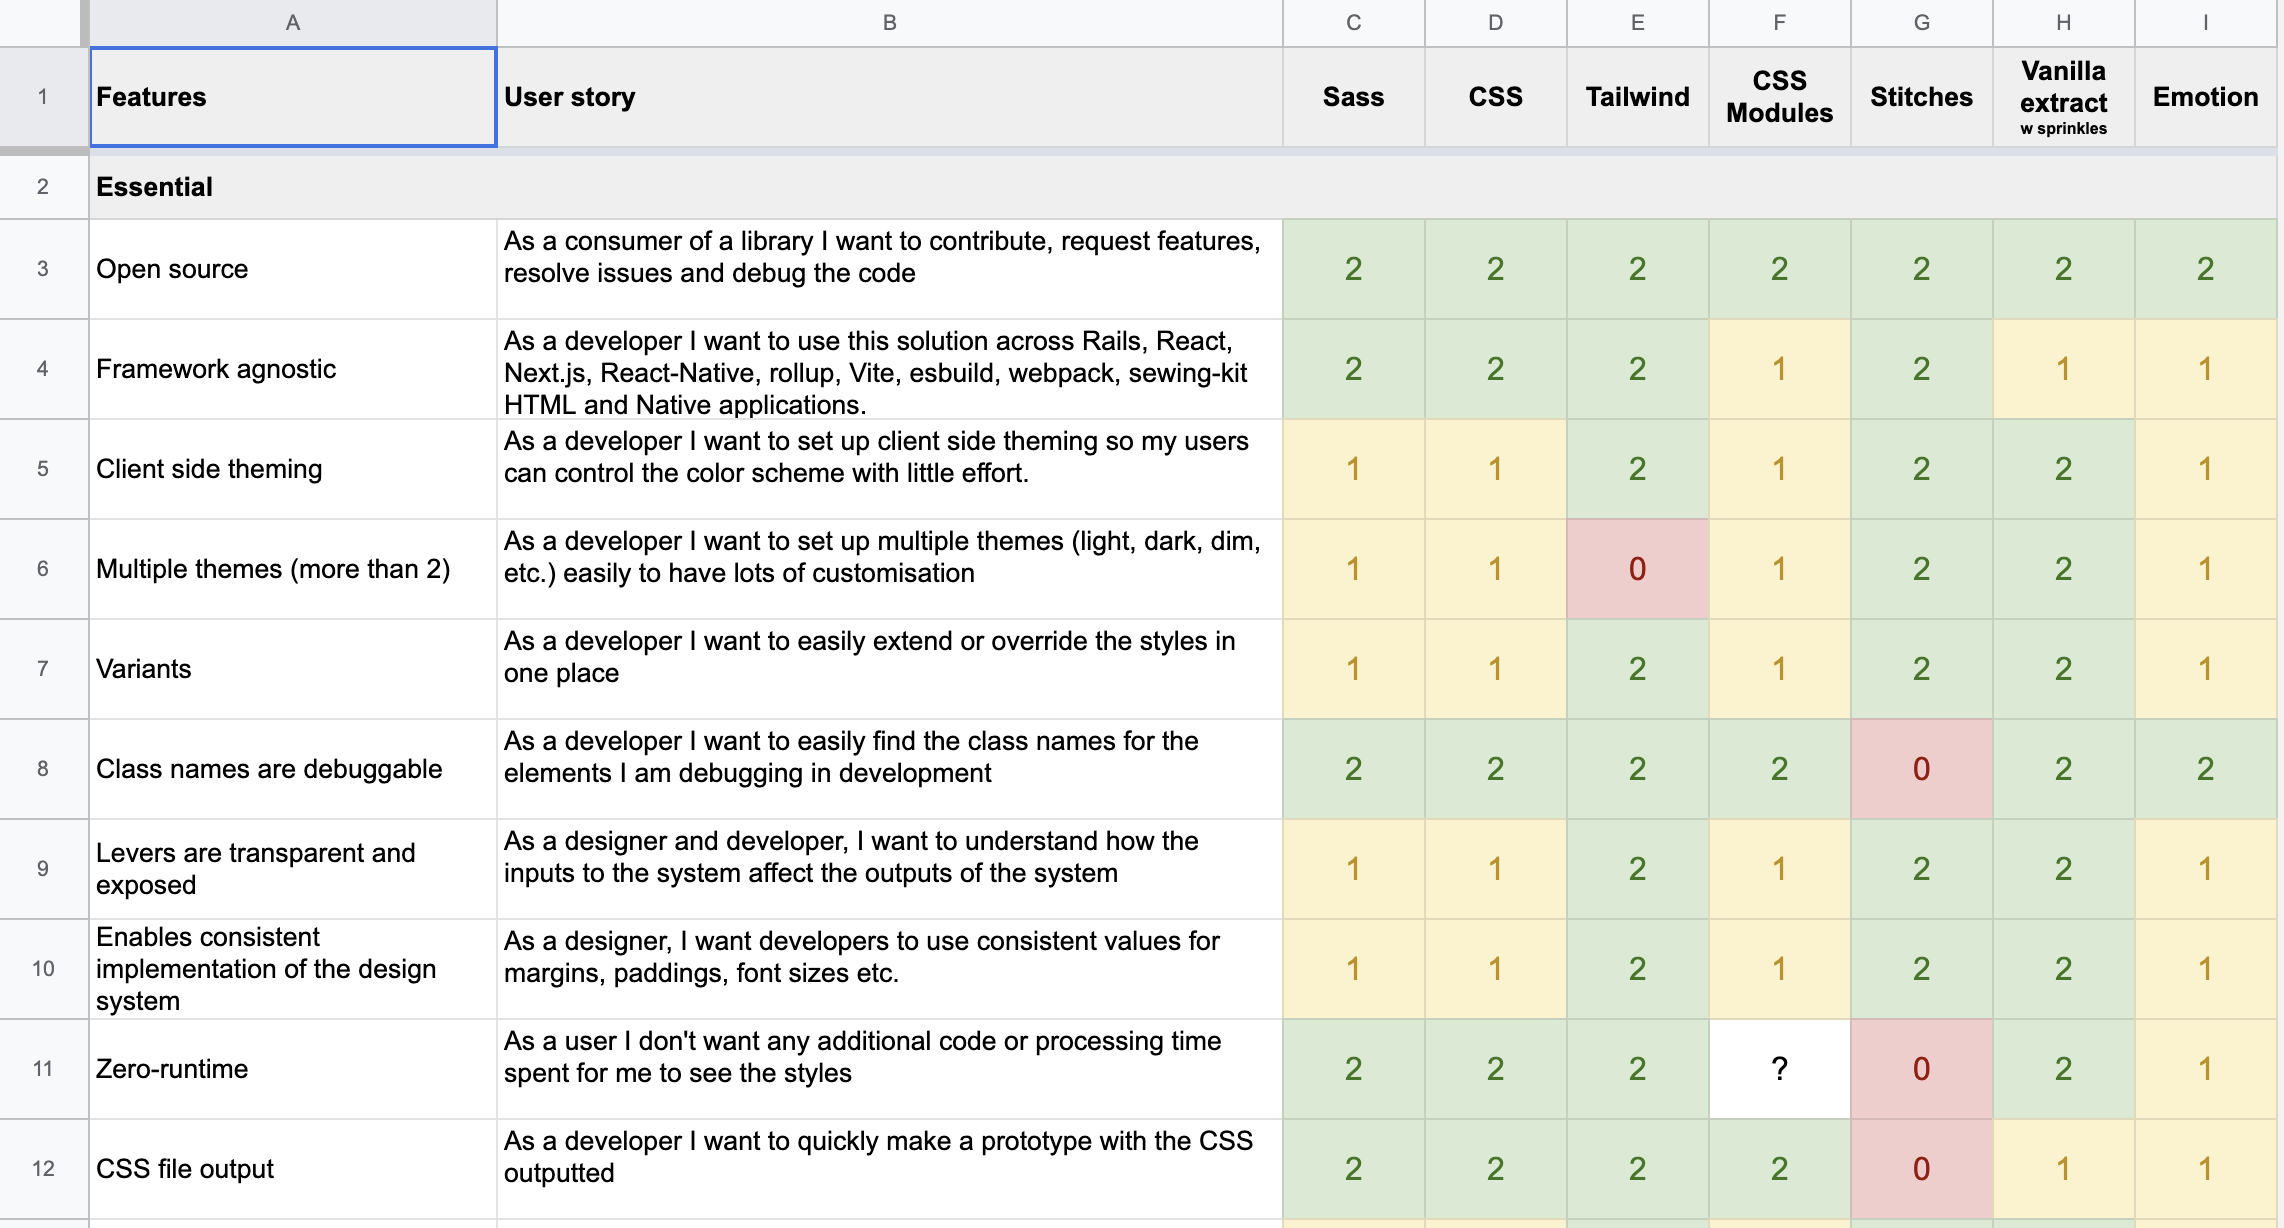Select Emotion's 2 for Class names debuggable
The height and width of the screenshot is (1228, 2284).
2206,769
